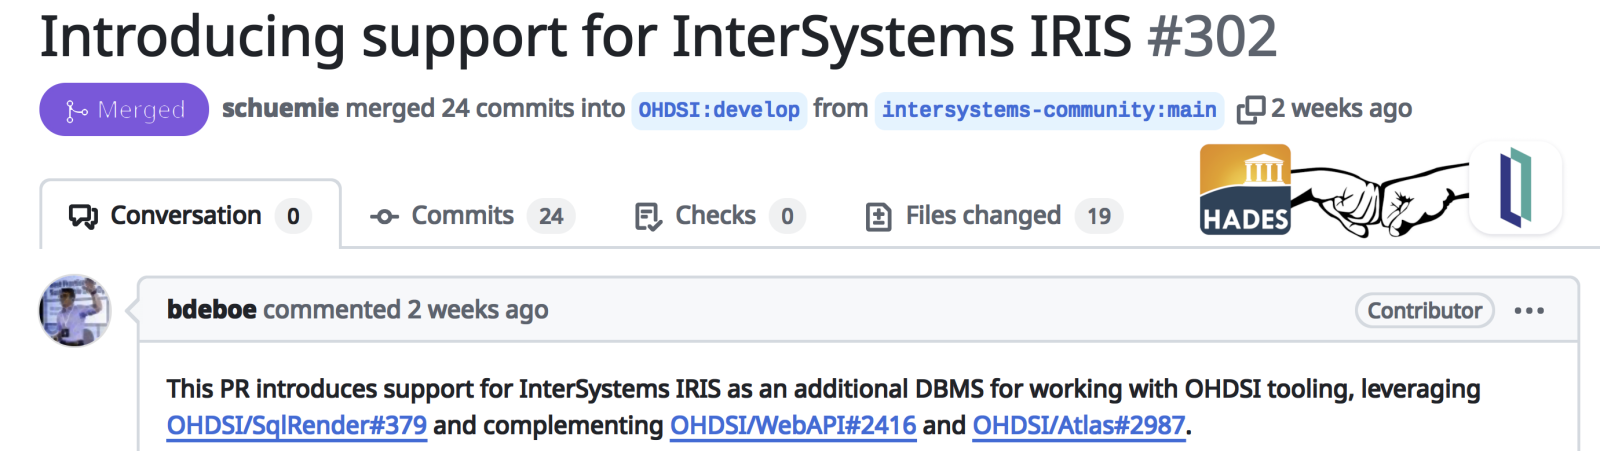Switch to the Commits tab

(472, 215)
